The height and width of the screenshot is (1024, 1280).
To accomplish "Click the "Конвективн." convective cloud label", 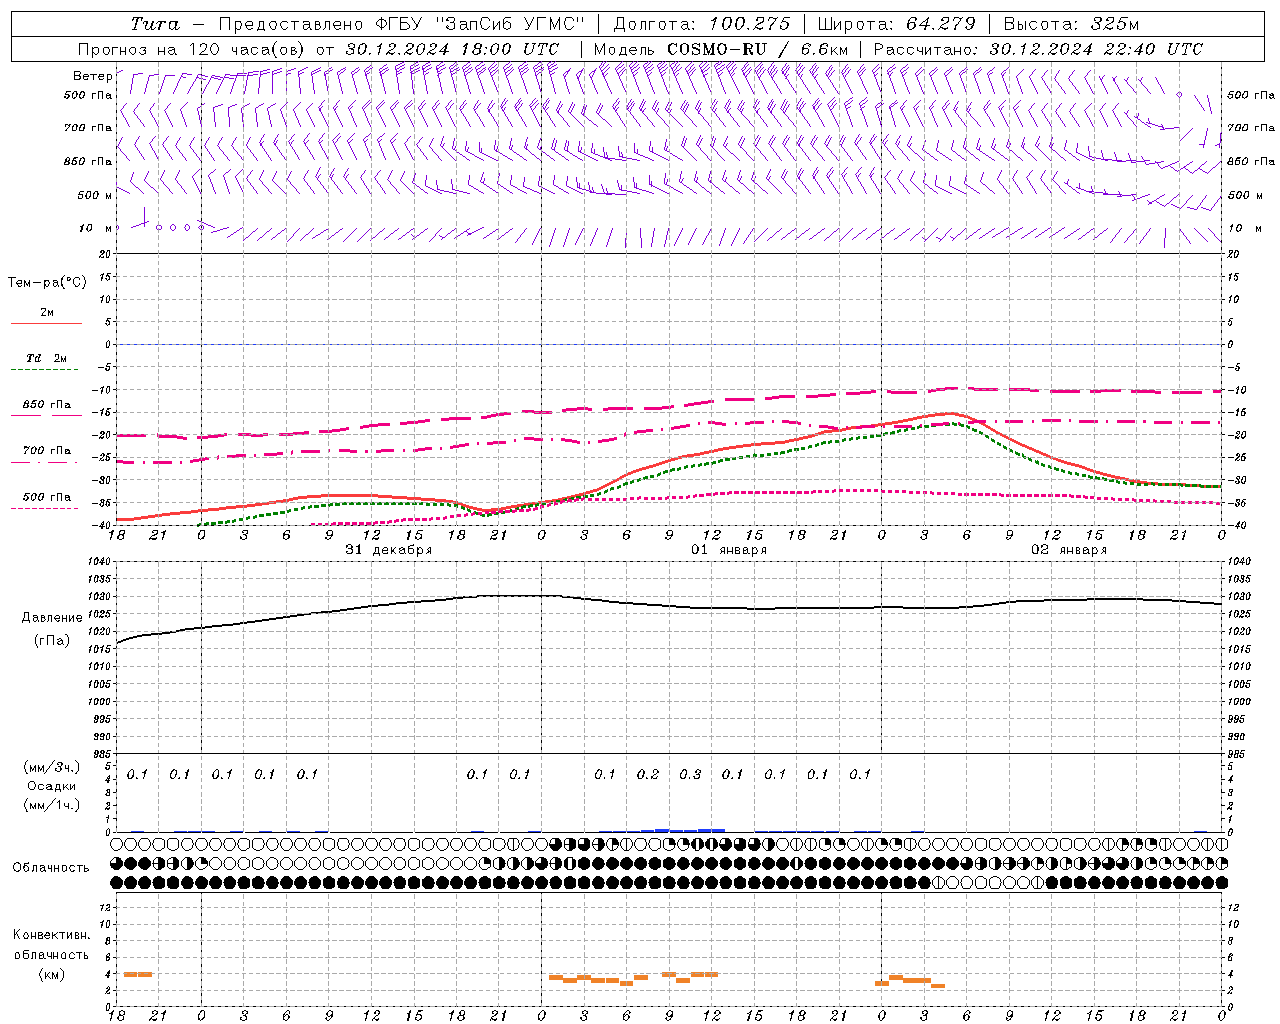I will coord(52,935).
